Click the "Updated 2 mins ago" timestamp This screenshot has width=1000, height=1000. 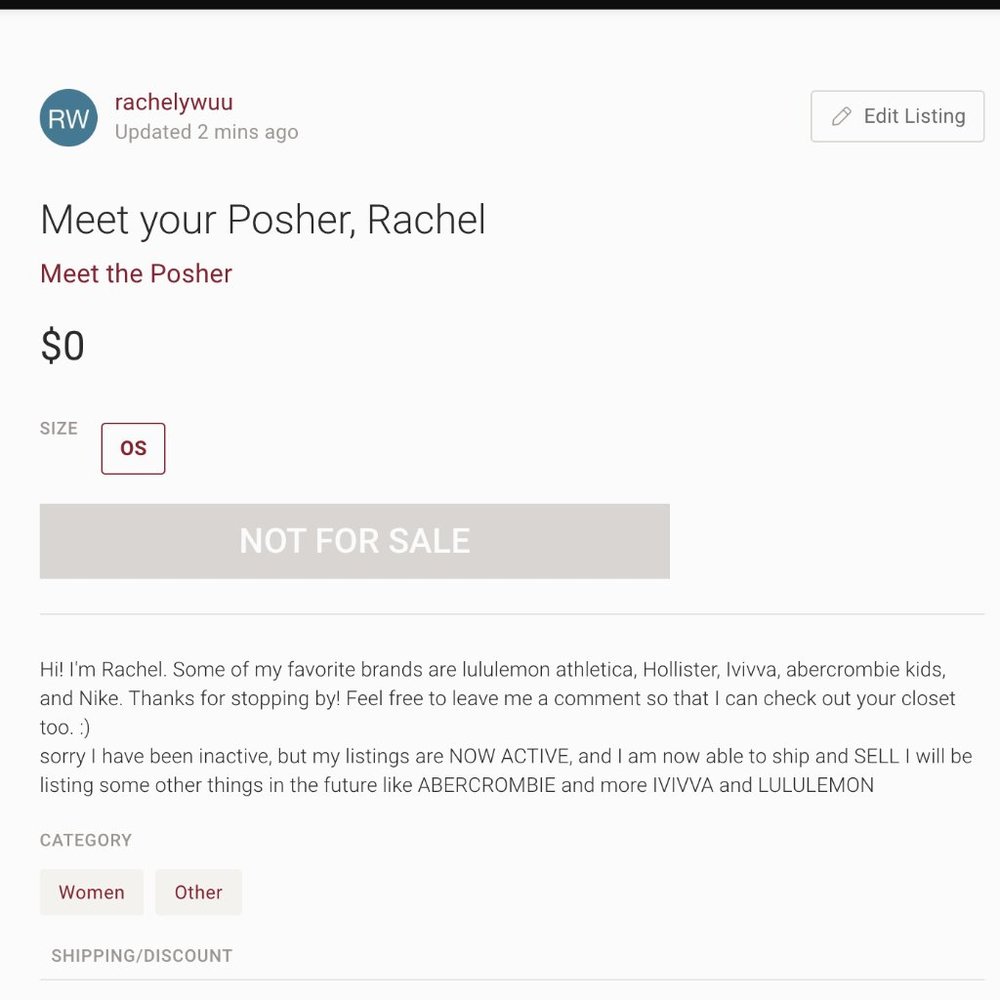206,132
